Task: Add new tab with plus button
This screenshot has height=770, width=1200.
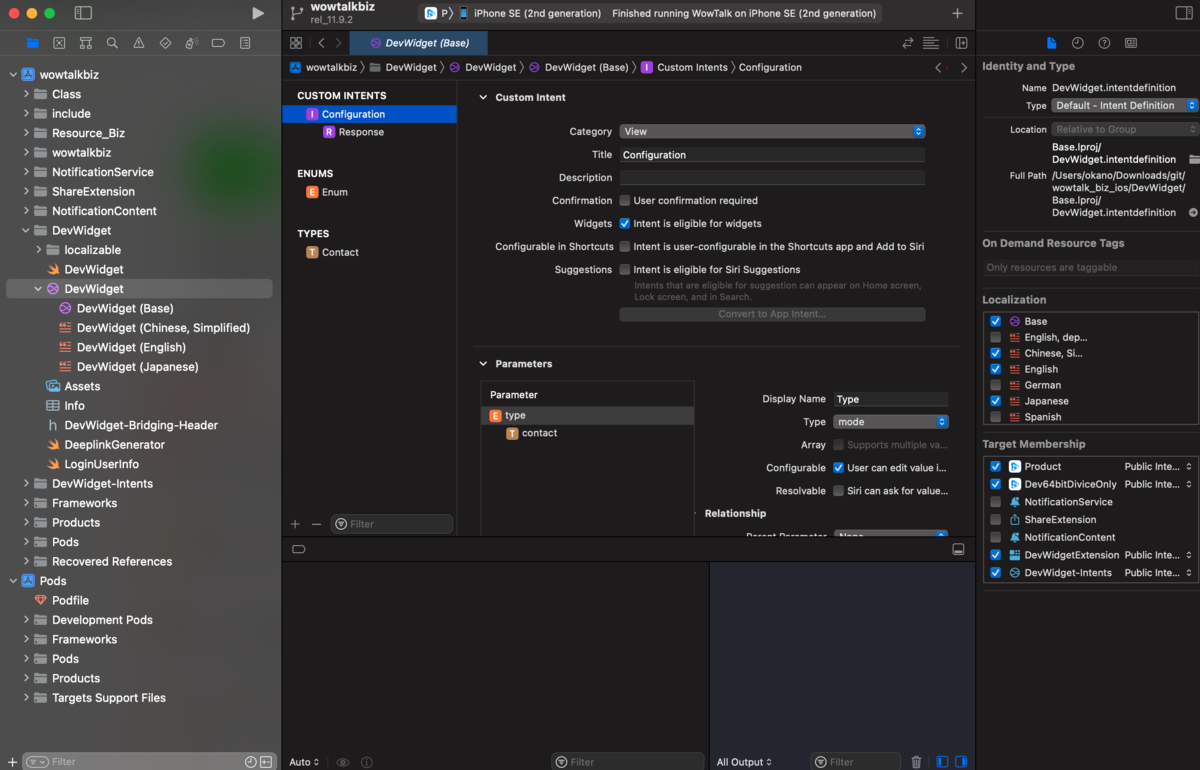Action: click(957, 14)
